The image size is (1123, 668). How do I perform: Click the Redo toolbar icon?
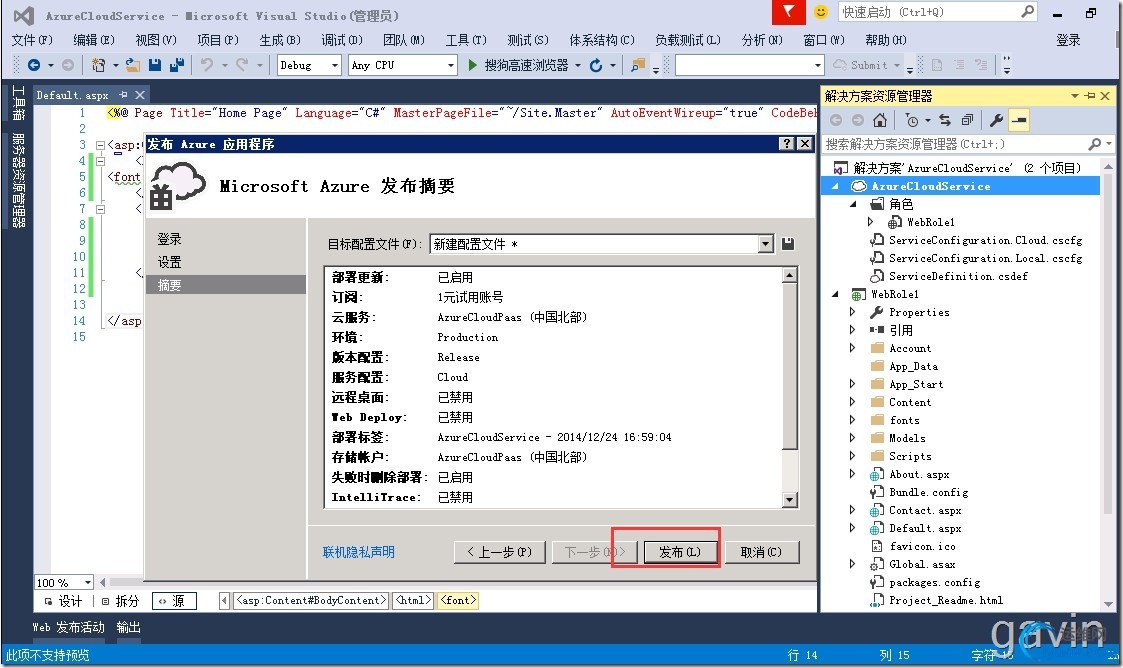pyautogui.click(x=242, y=65)
